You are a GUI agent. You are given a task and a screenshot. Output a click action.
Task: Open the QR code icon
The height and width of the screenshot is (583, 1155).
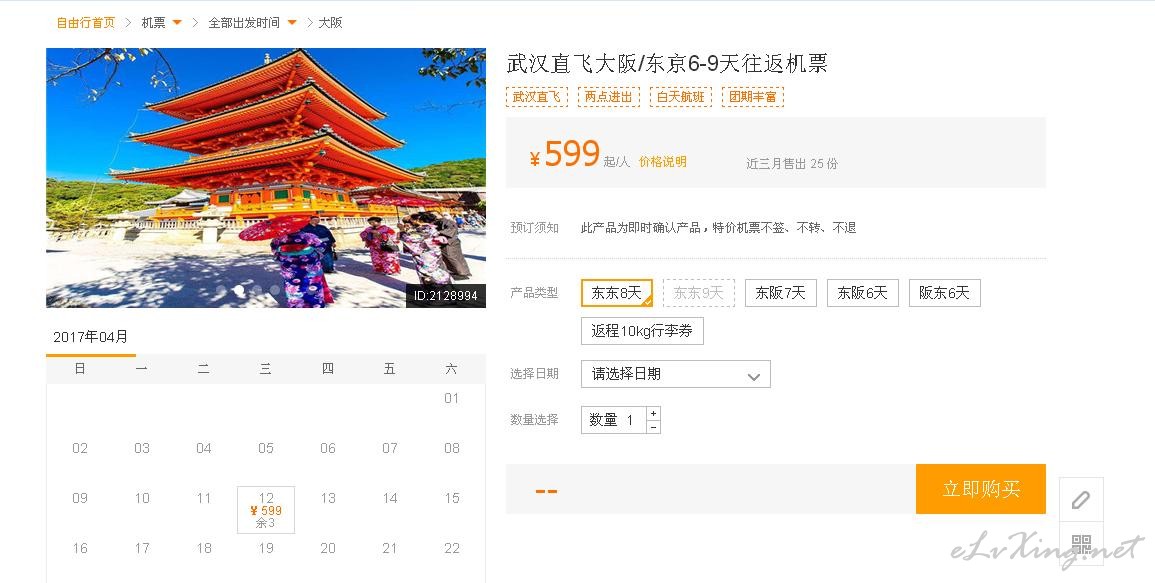click(1081, 544)
